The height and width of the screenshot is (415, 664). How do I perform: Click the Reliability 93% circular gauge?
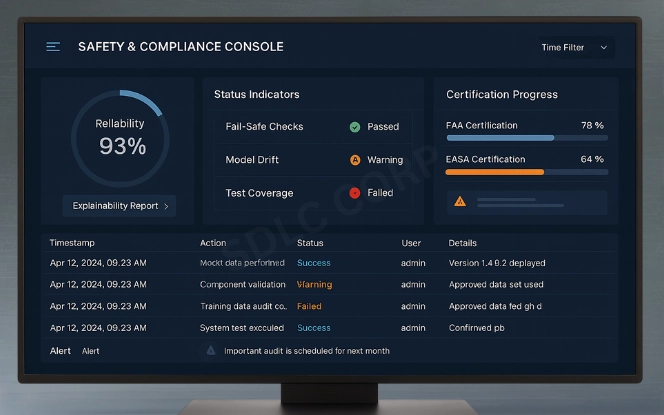[x=120, y=136]
